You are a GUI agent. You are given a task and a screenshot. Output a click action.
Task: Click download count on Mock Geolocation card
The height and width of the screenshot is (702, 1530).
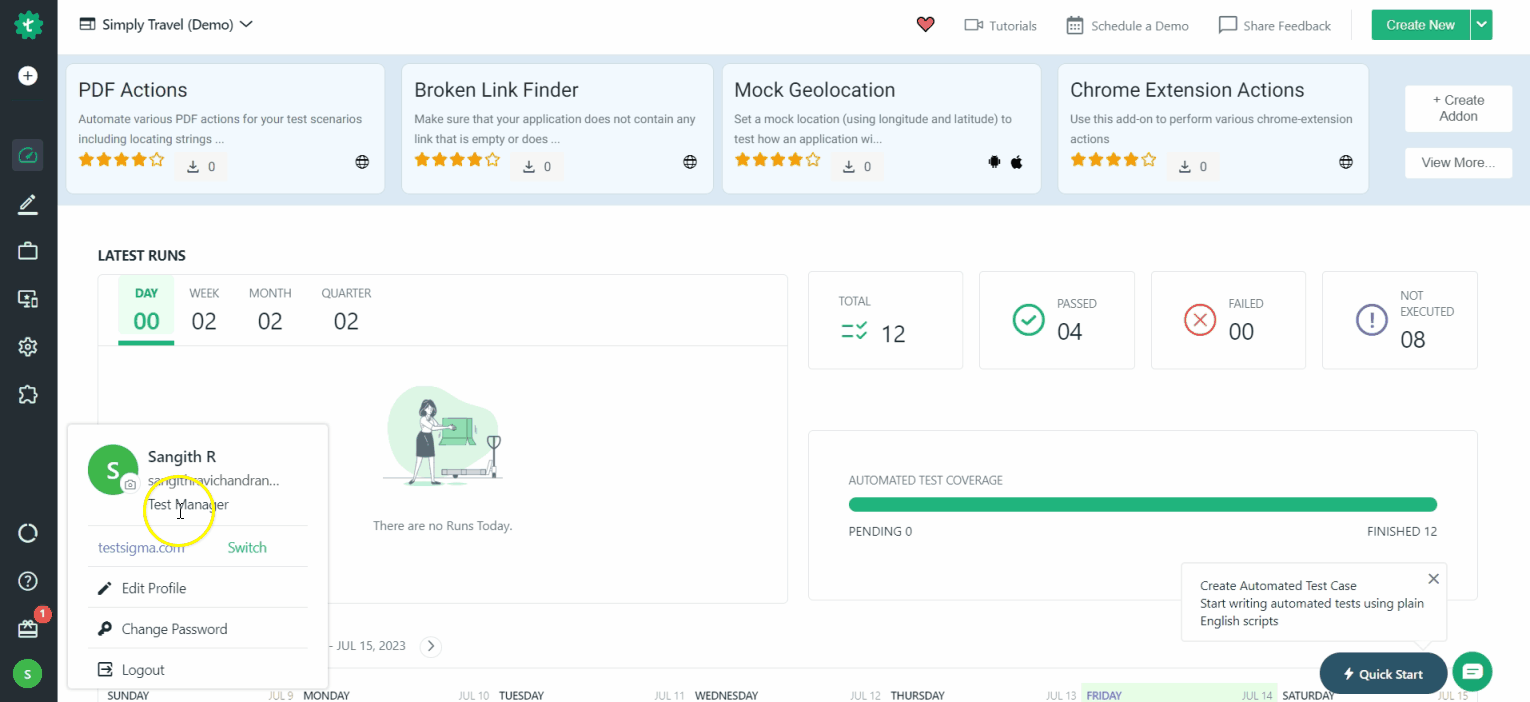[857, 167]
